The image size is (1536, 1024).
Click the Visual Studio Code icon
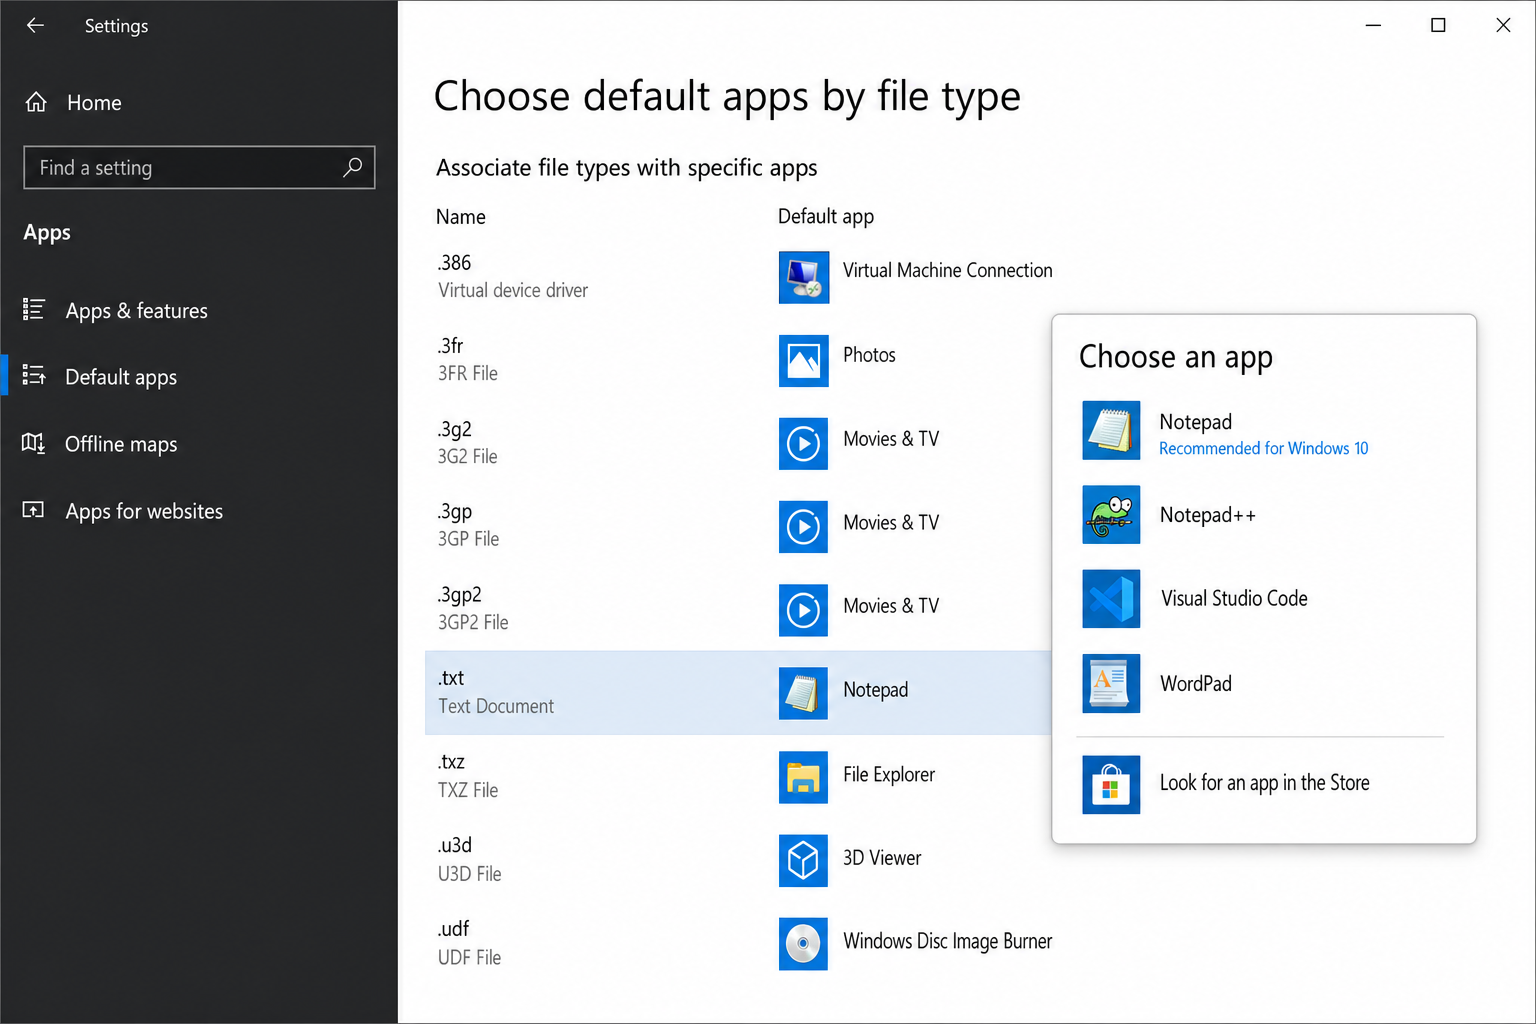[x=1111, y=599]
